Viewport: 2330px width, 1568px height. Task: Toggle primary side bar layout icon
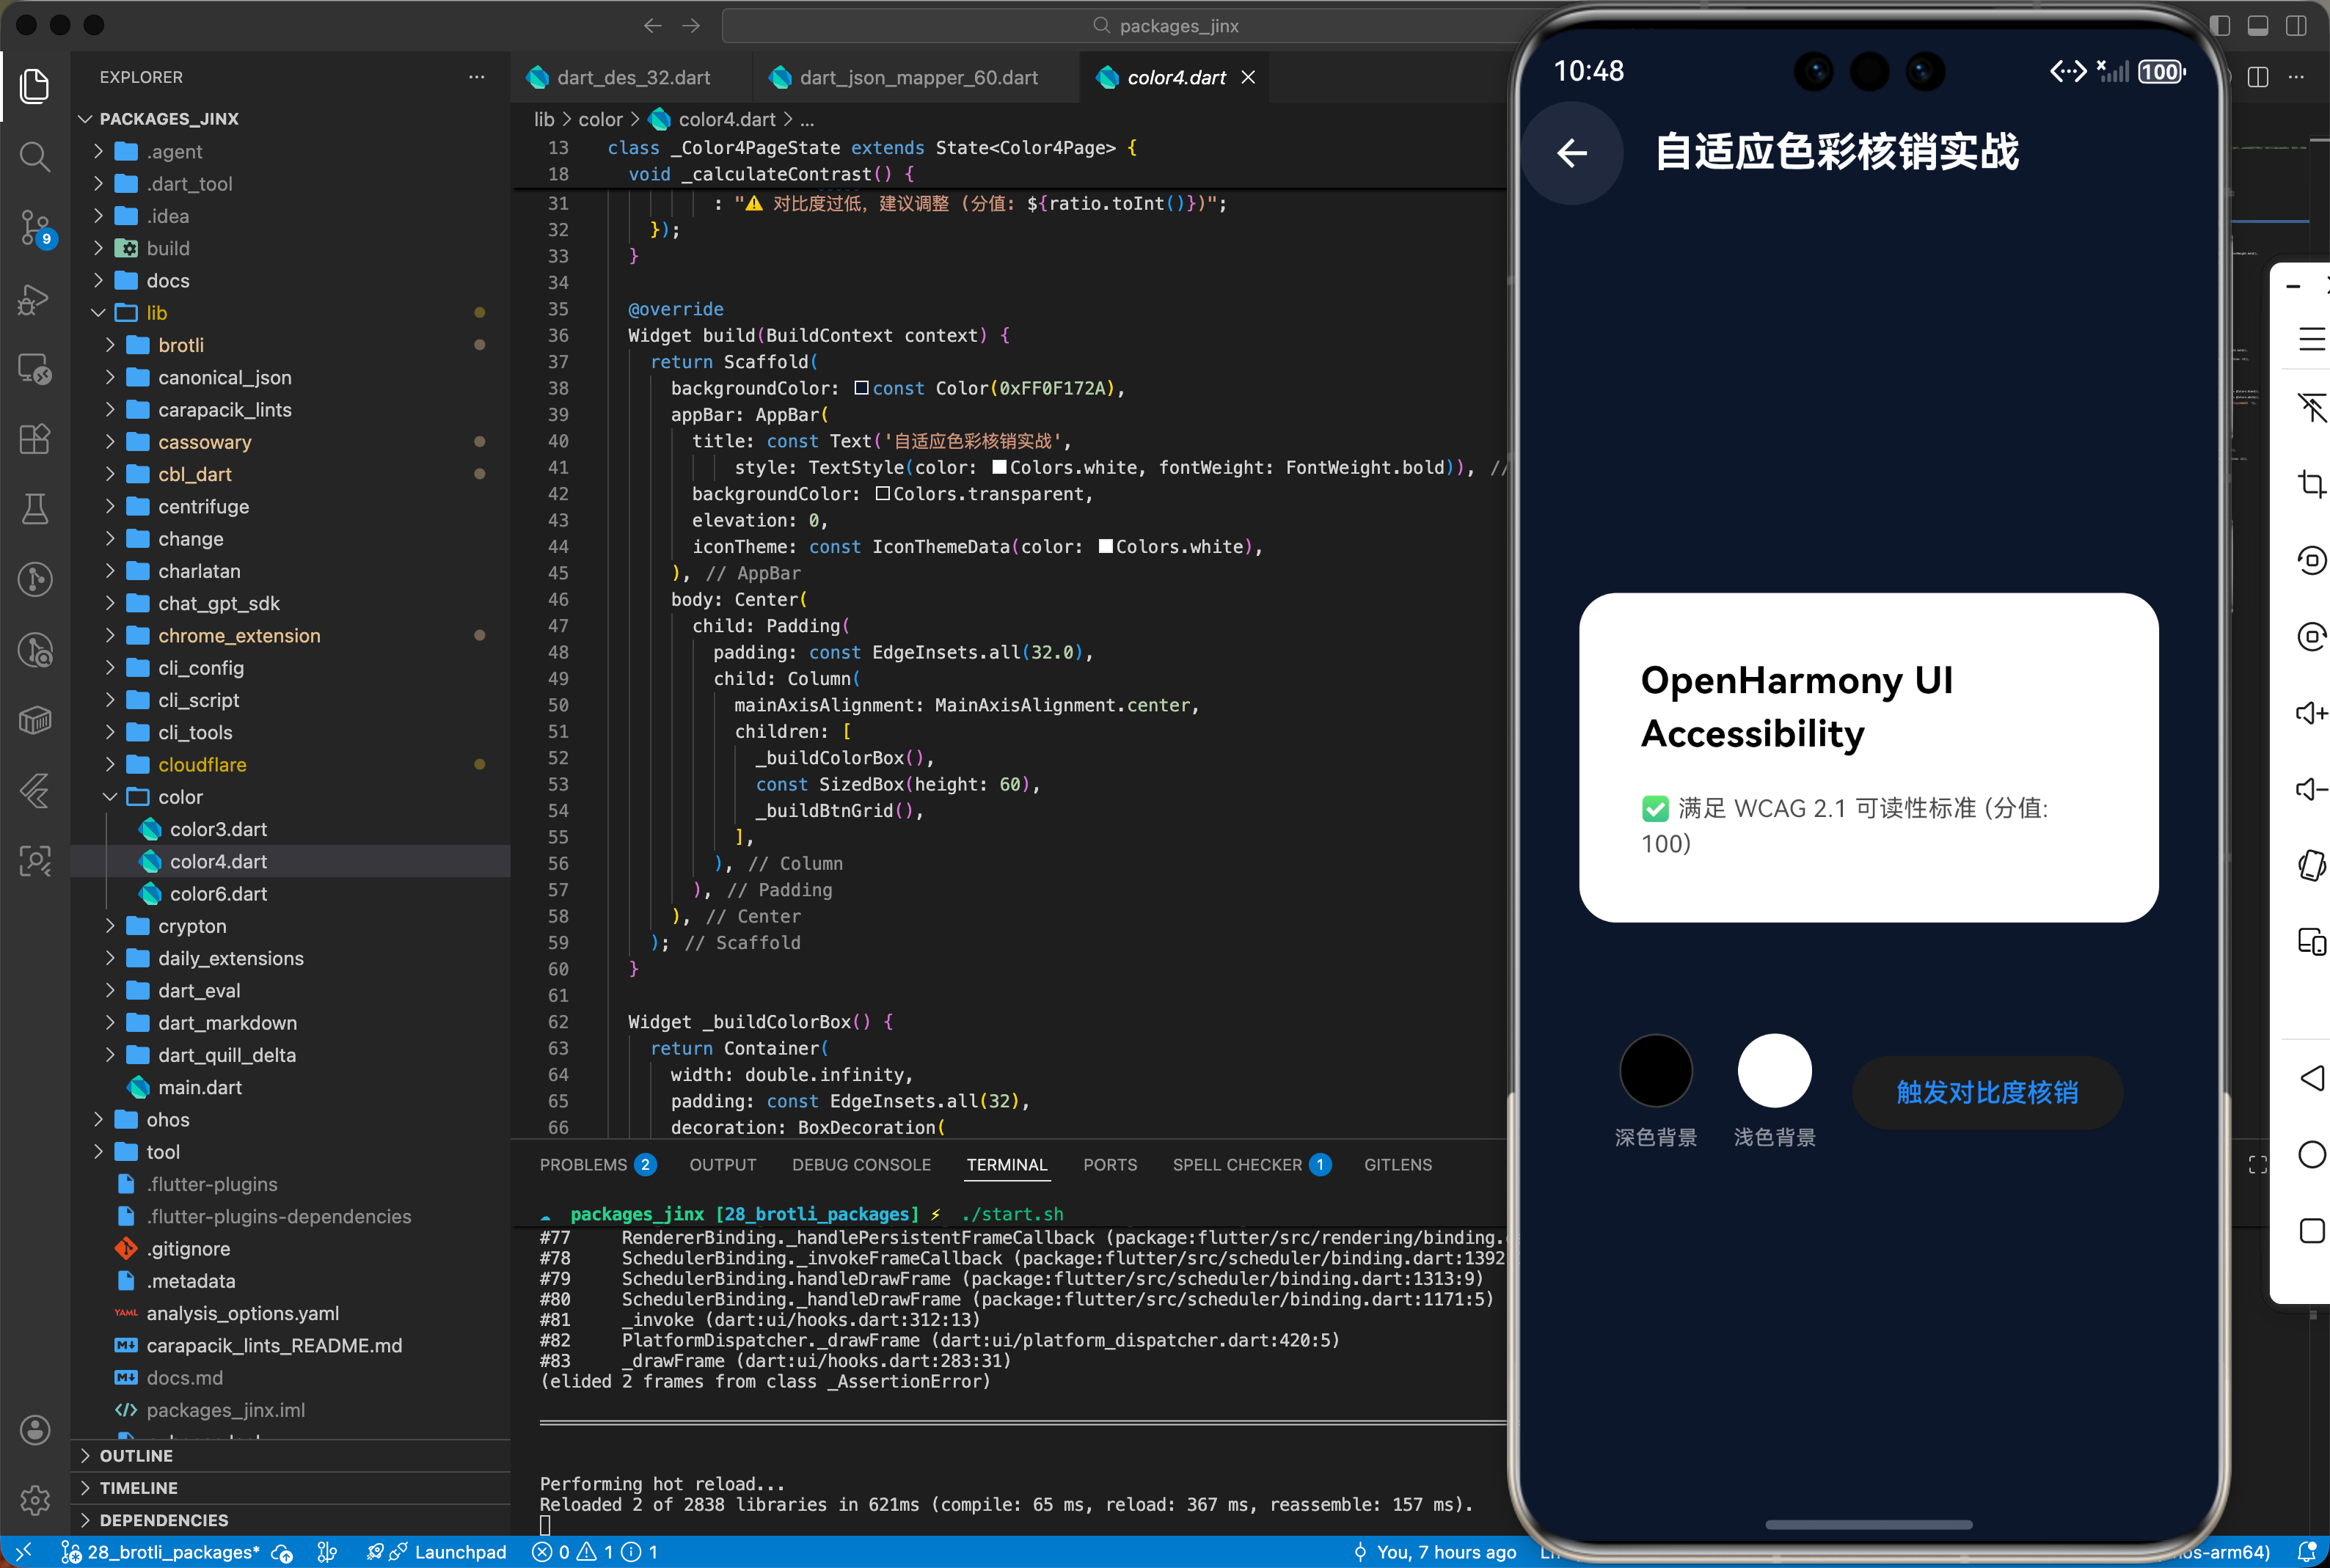[x=2220, y=26]
